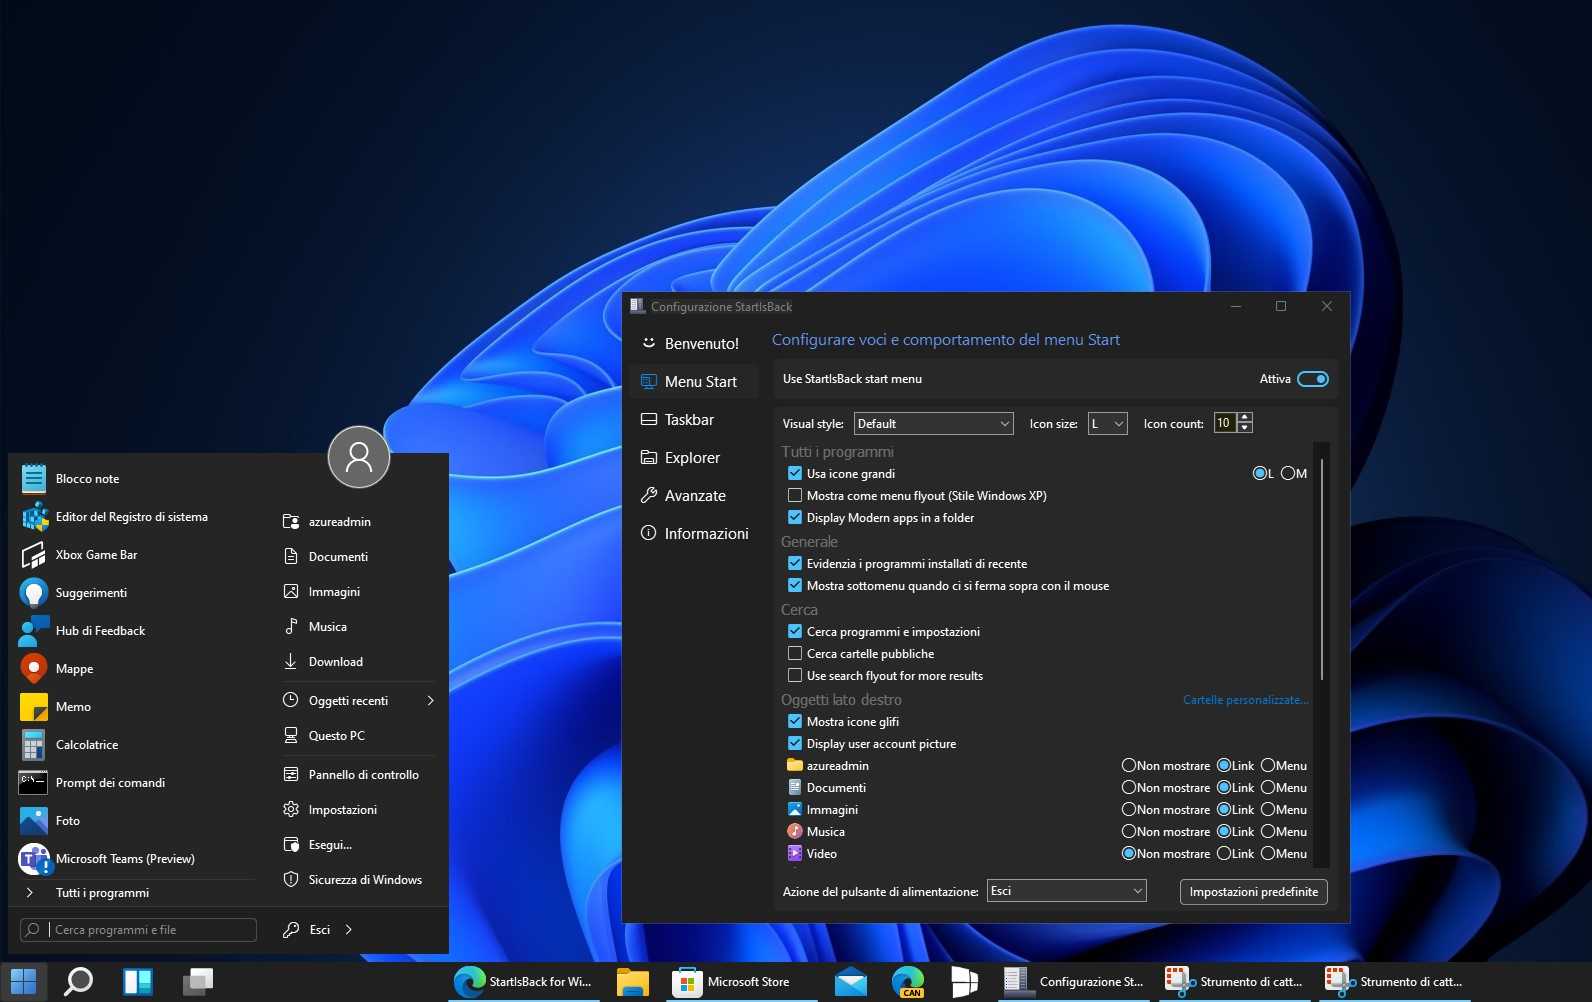Click Impostazioni predefinite button
This screenshot has width=1592, height=1002.
(x=1254, y=892)
